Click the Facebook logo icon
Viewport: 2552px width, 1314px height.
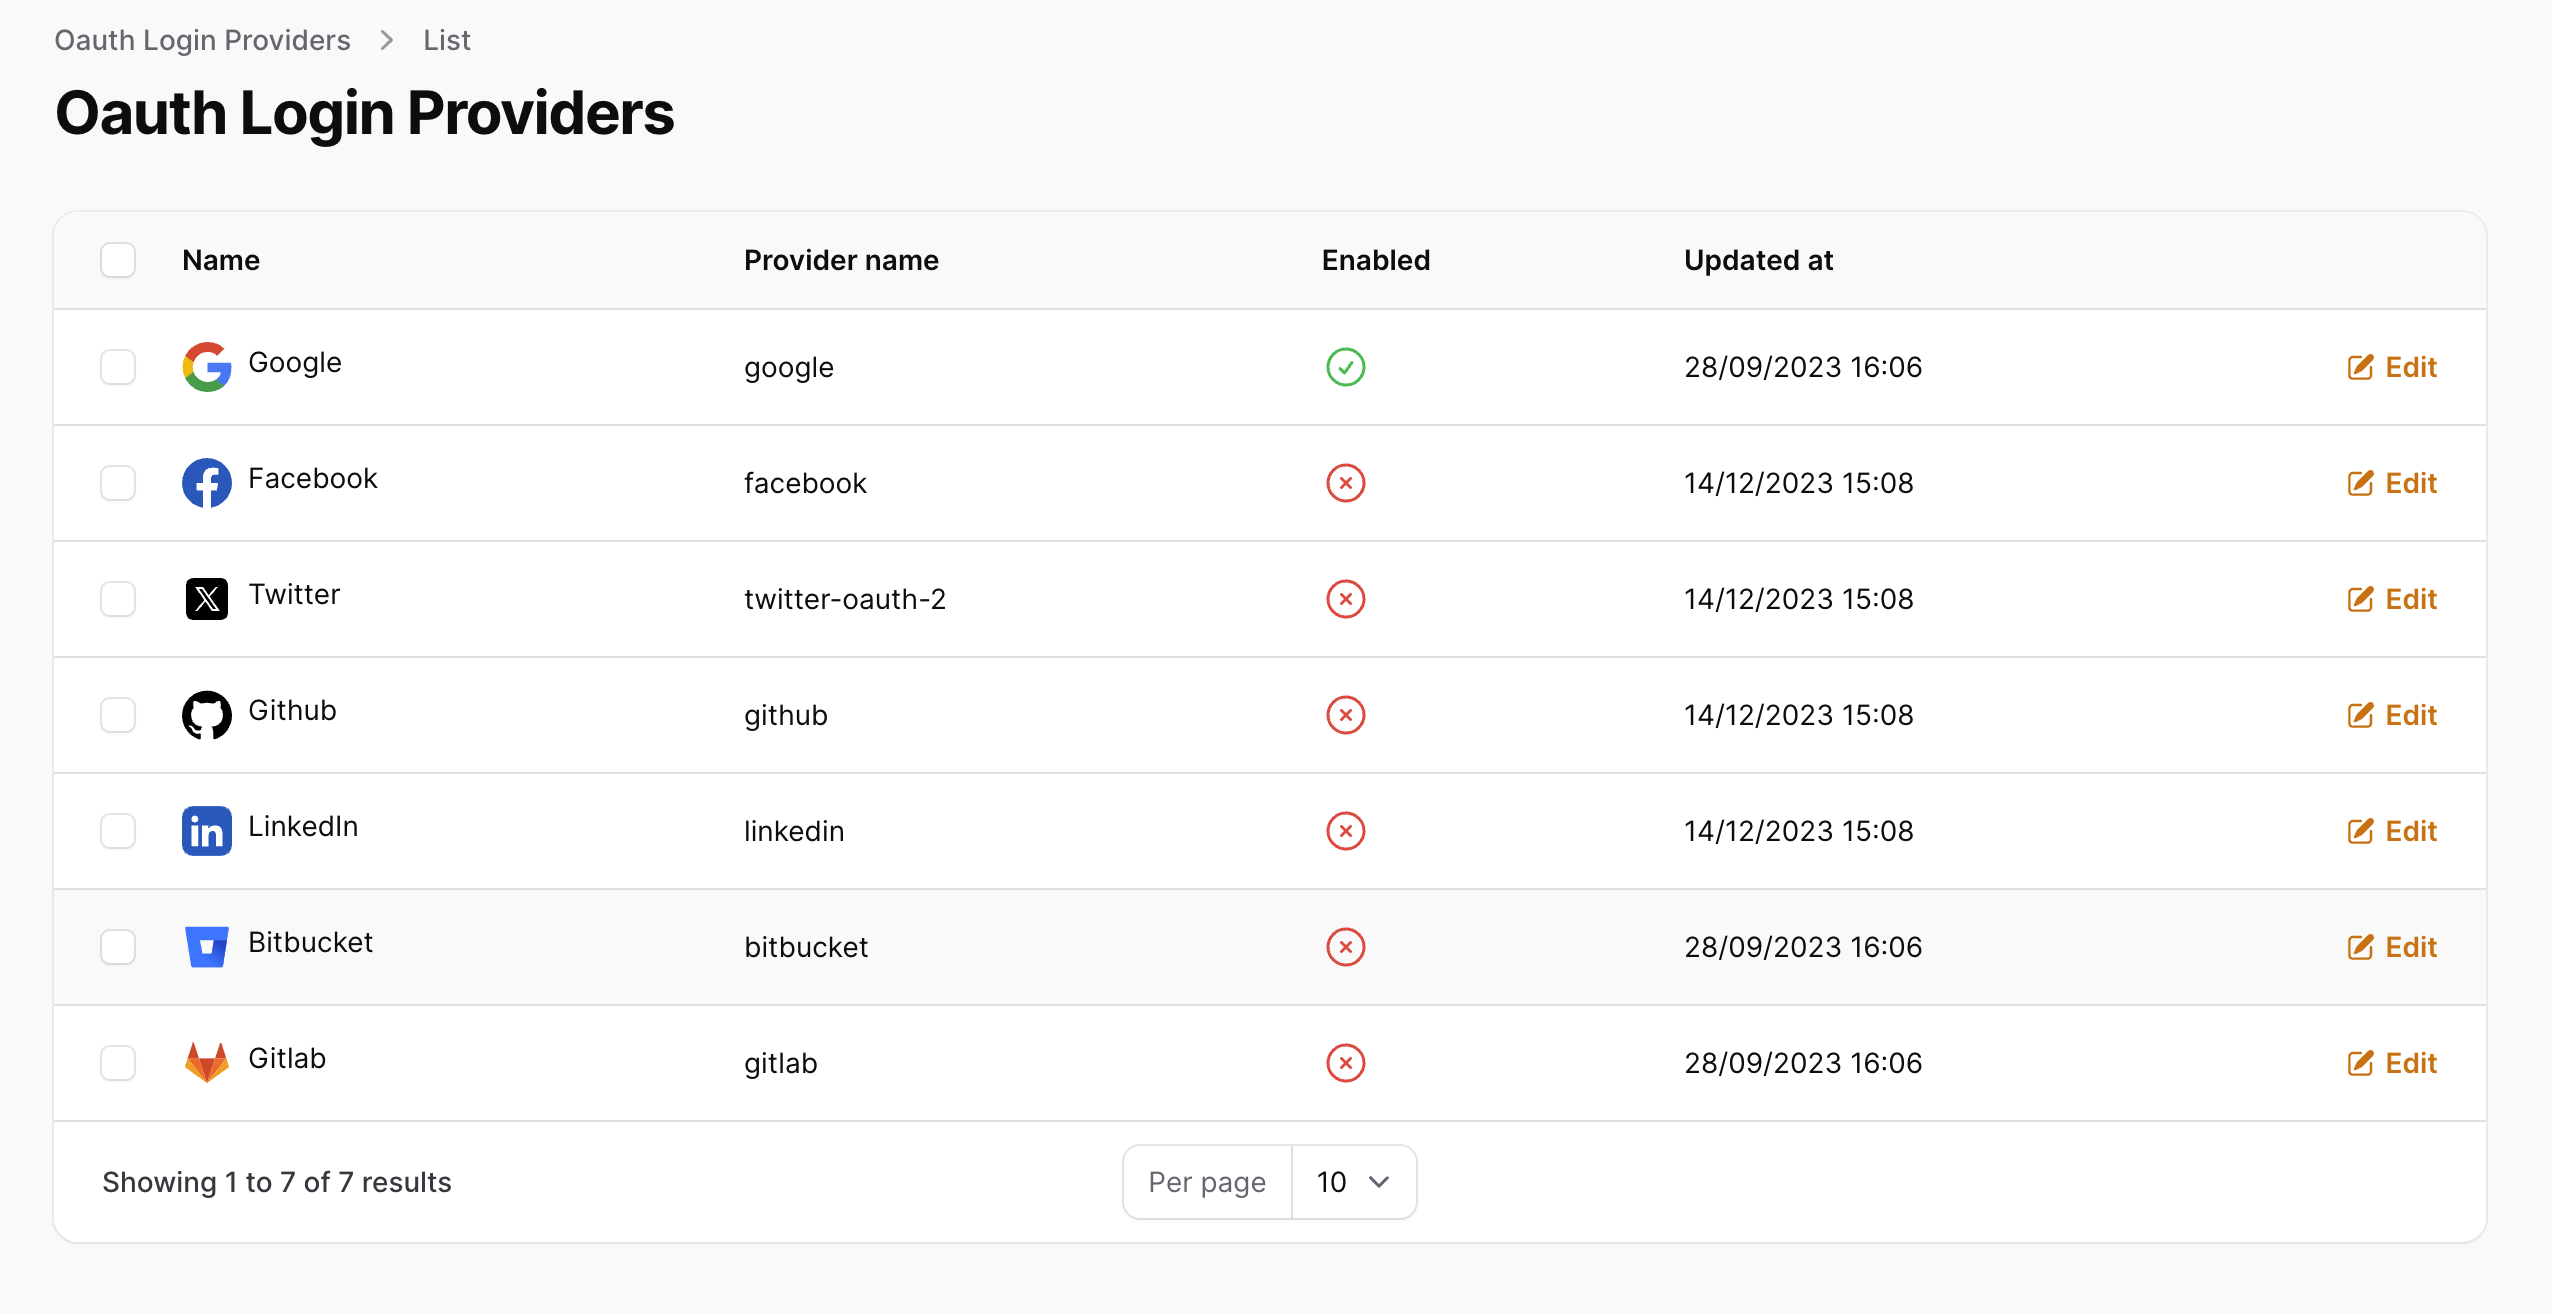coord(207,483)
